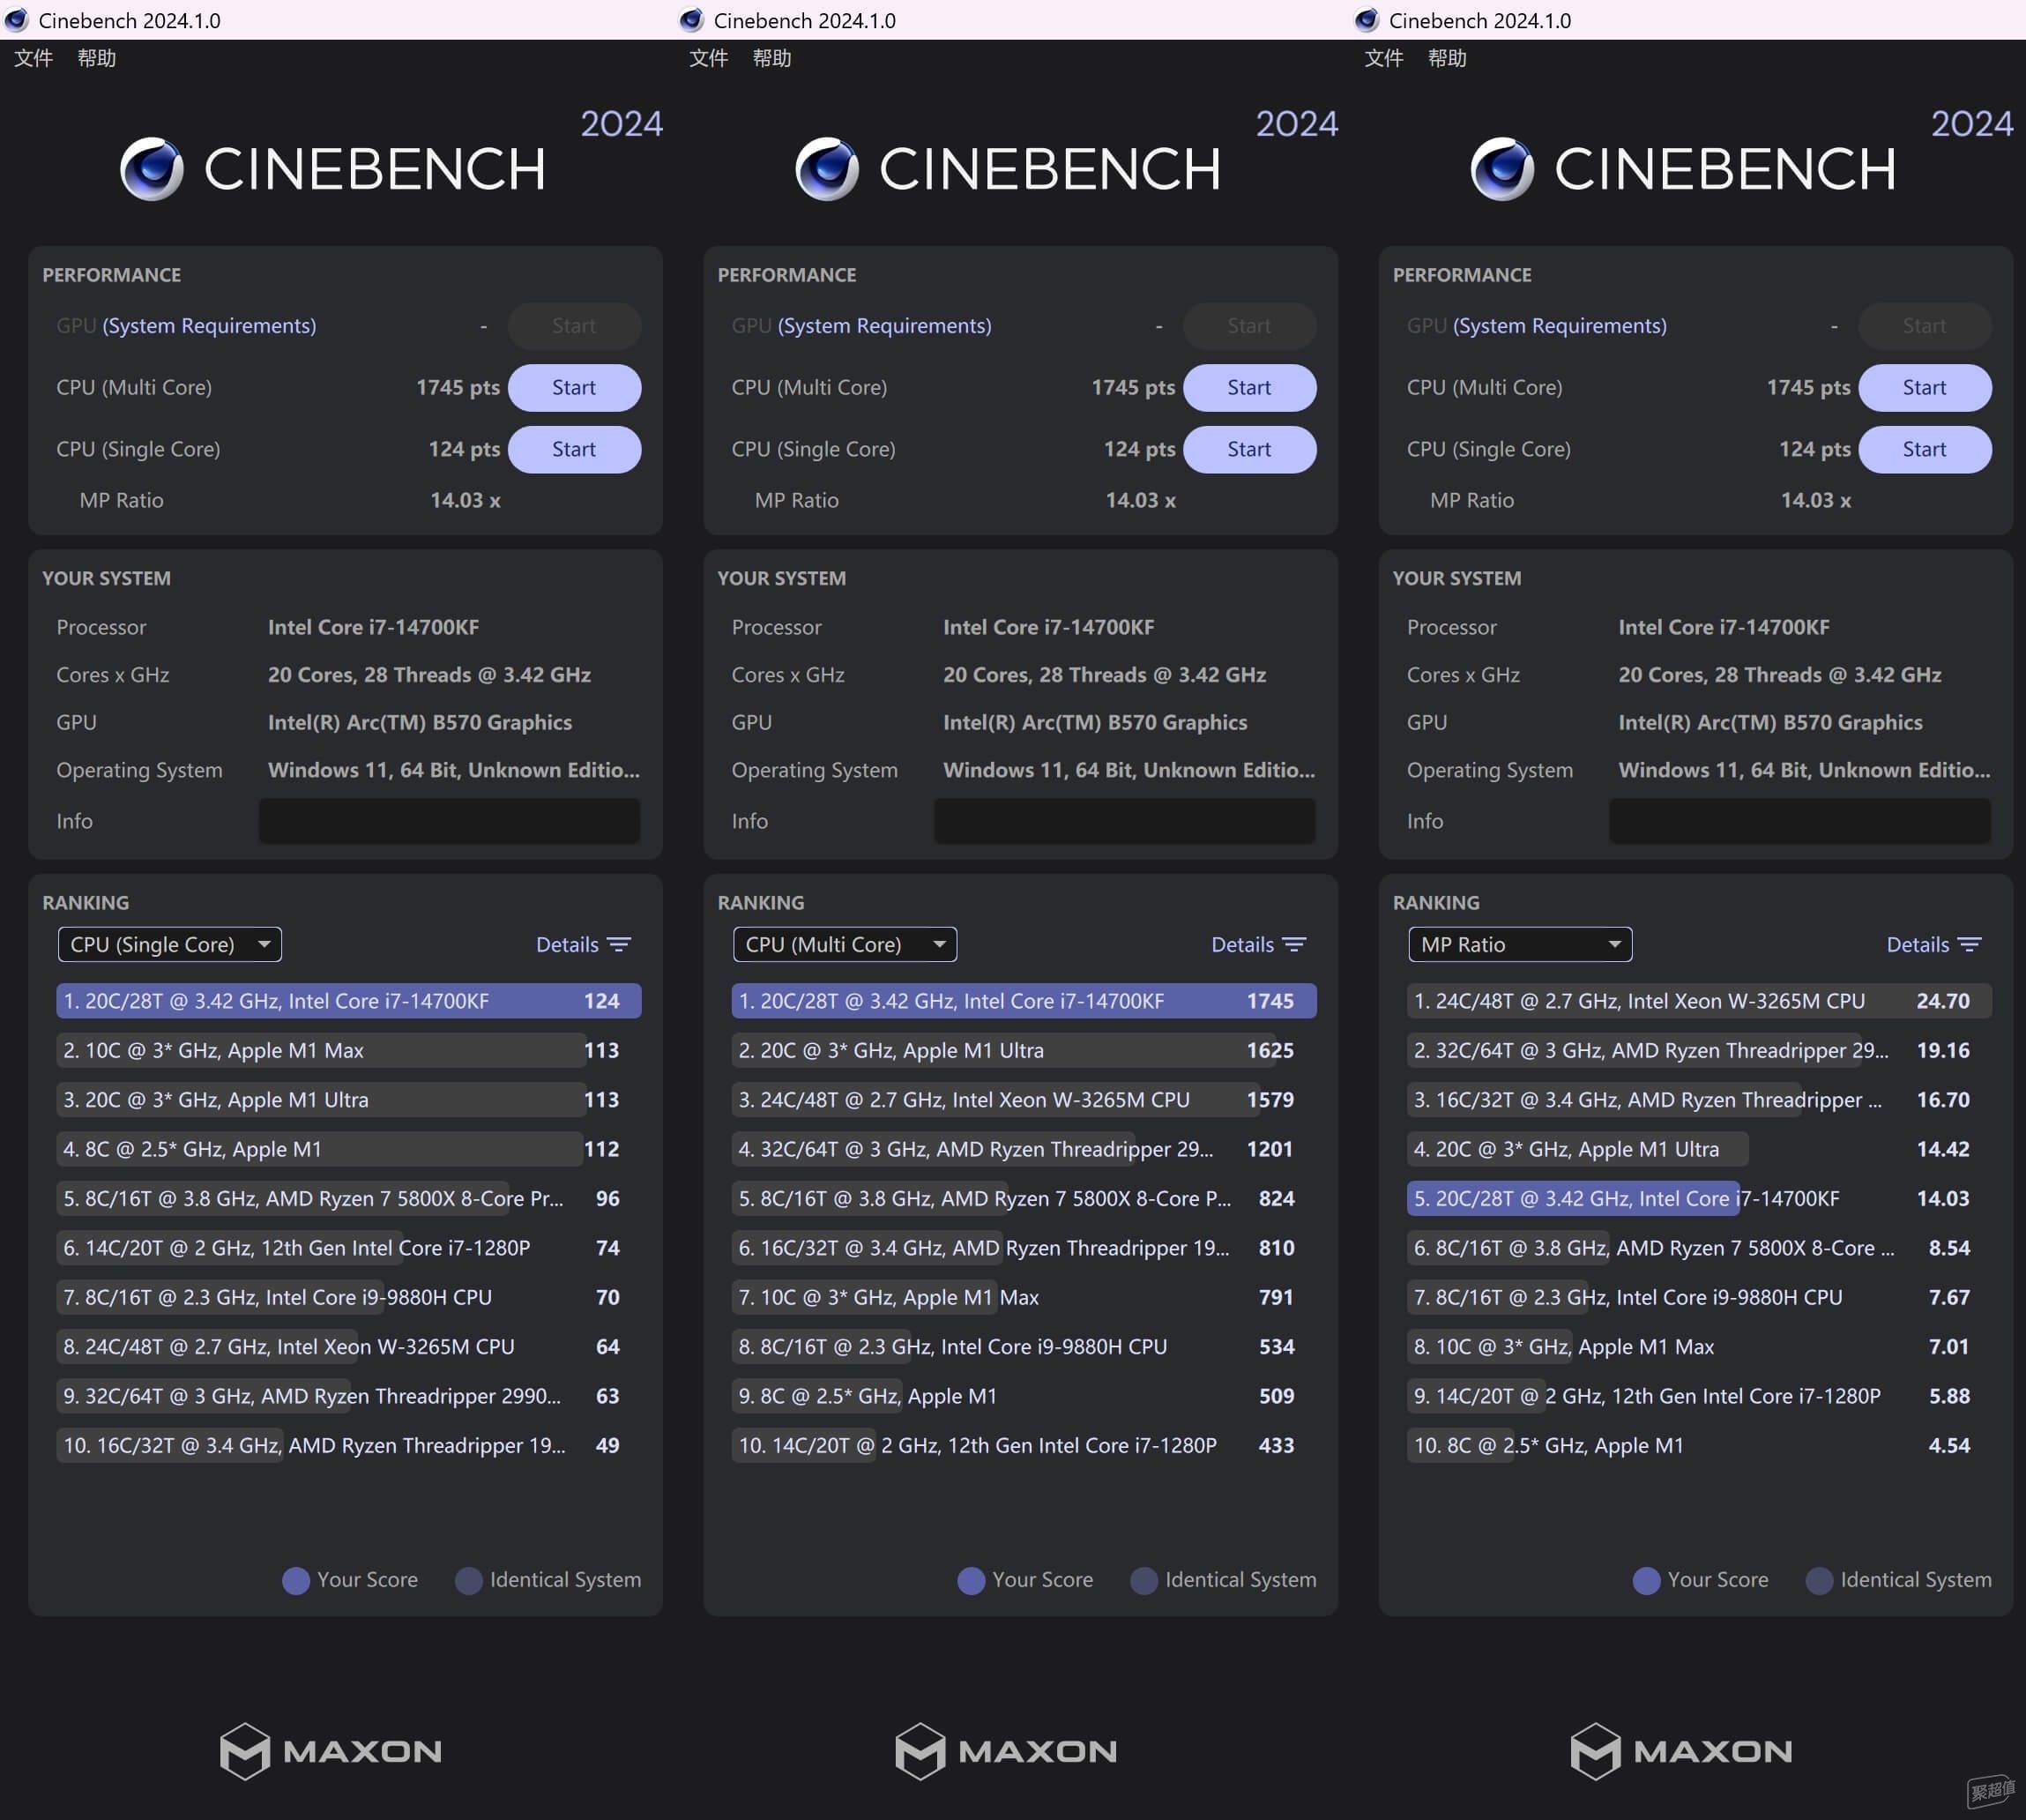
Task: Start CPU (Multi Core) test in right window
Action: point(1924,388)
